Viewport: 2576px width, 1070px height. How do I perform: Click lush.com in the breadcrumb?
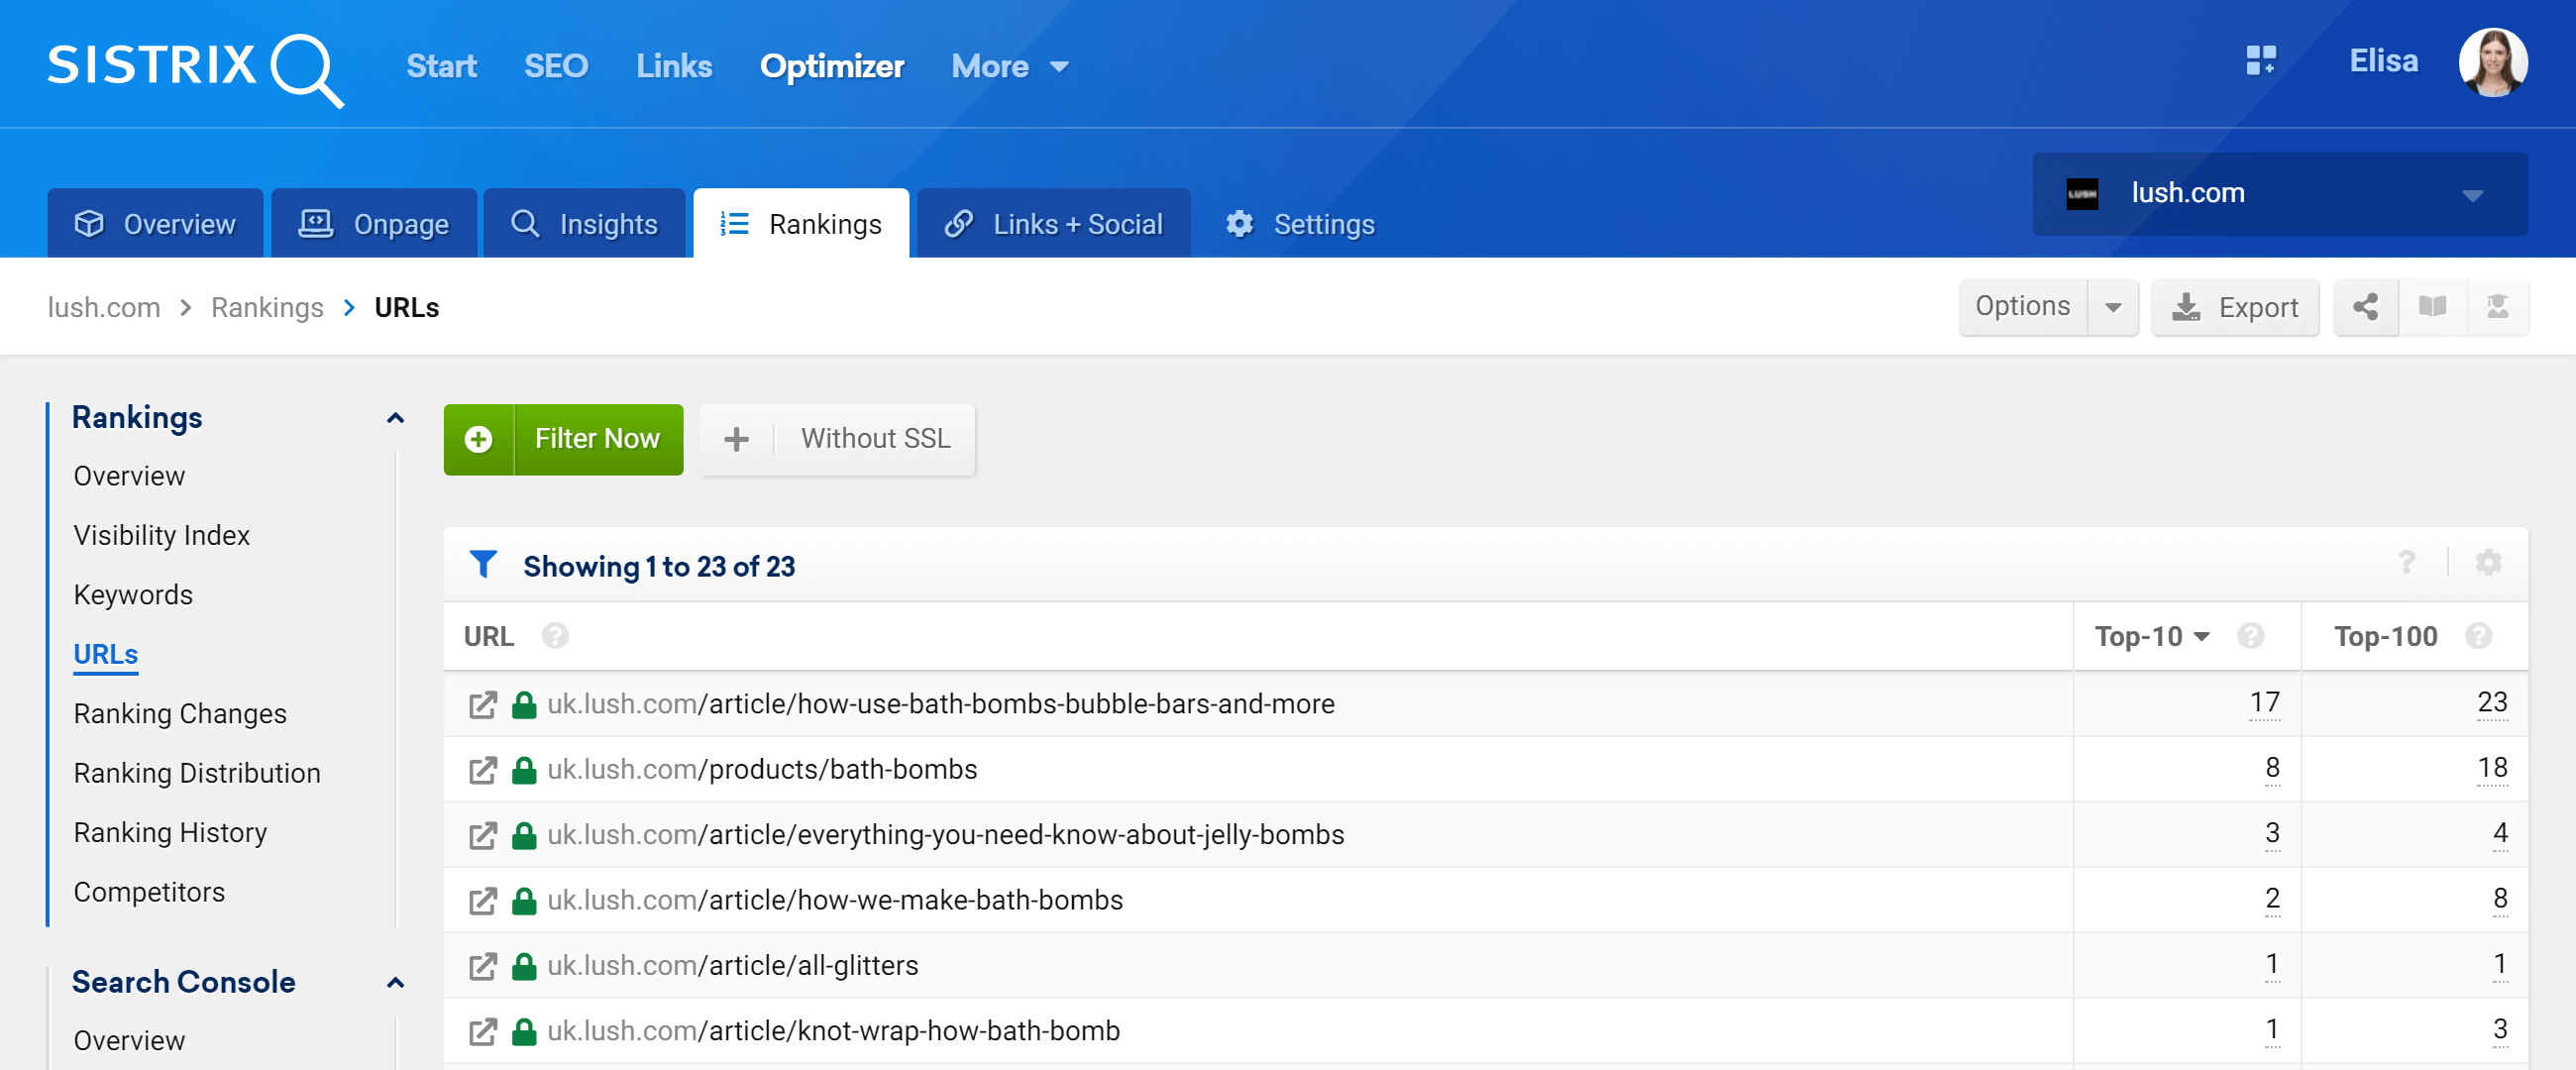click(104, 307)
